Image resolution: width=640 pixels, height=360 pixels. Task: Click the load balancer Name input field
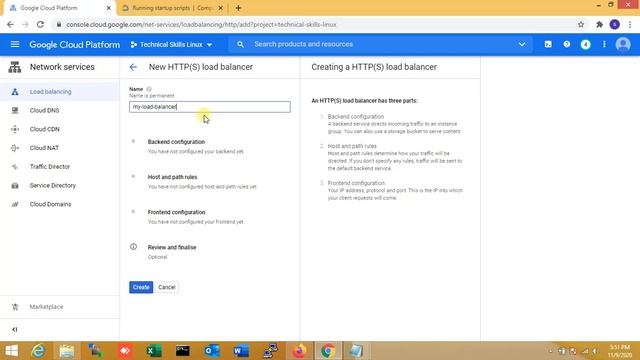tap(210, 107)
